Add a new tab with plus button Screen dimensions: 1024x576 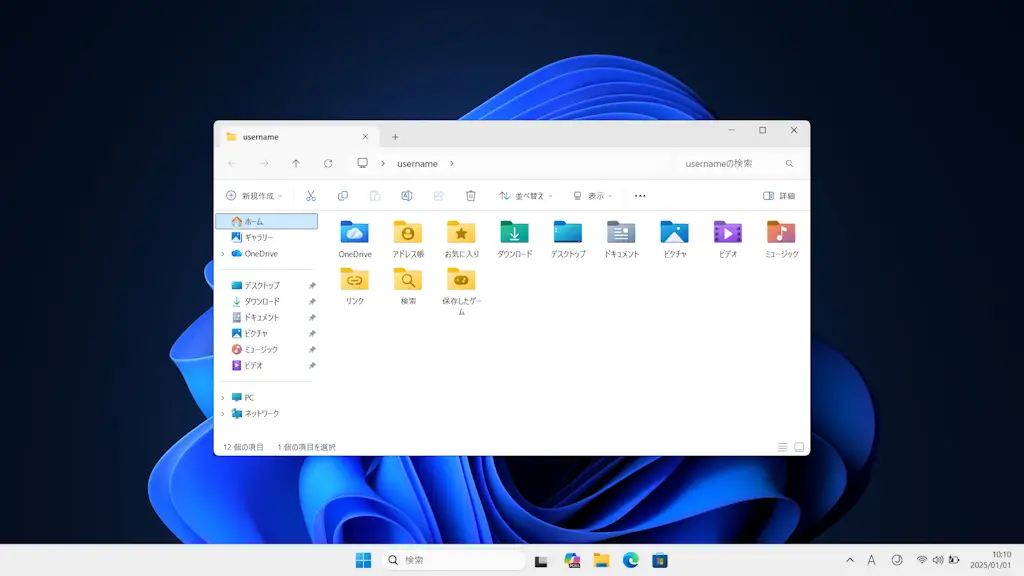pyautogui.click(x=395, y=137)
